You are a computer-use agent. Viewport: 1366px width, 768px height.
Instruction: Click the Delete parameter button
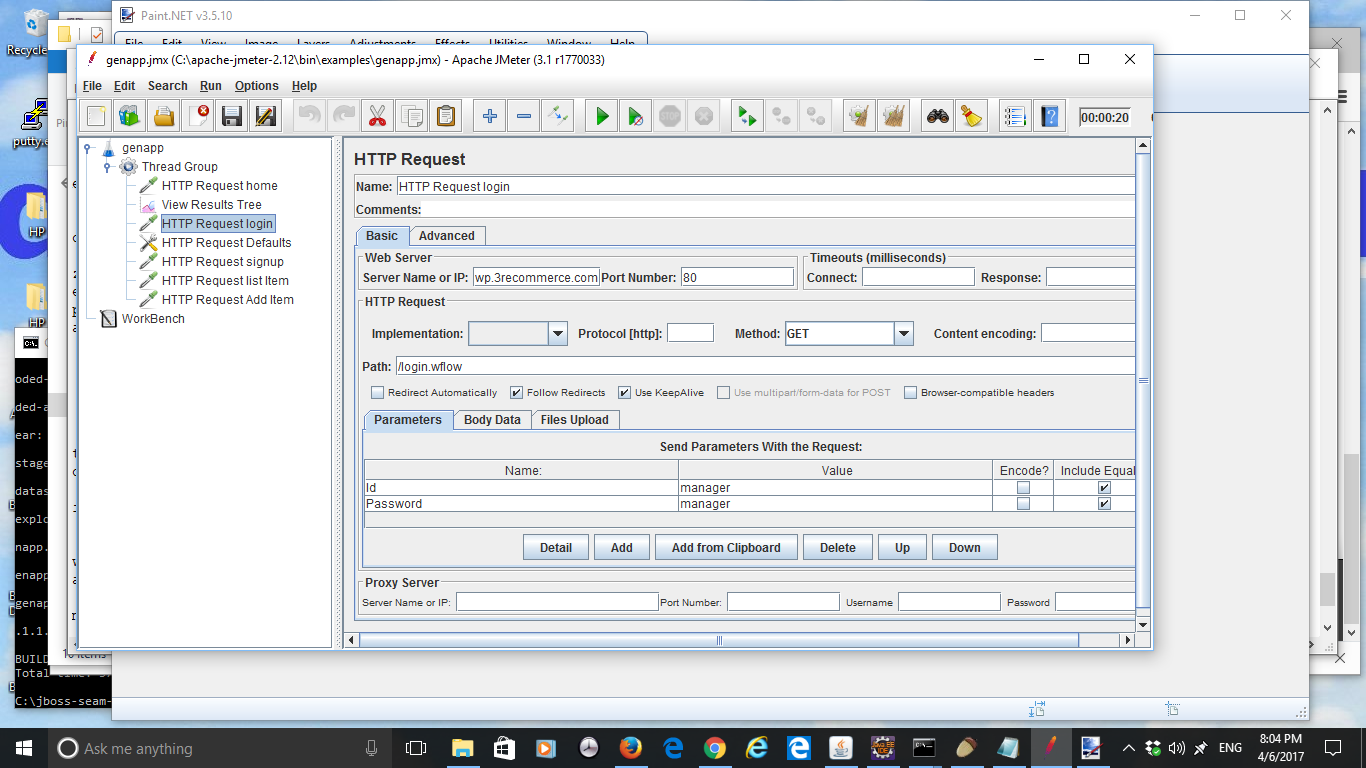[x=837, y=547]
